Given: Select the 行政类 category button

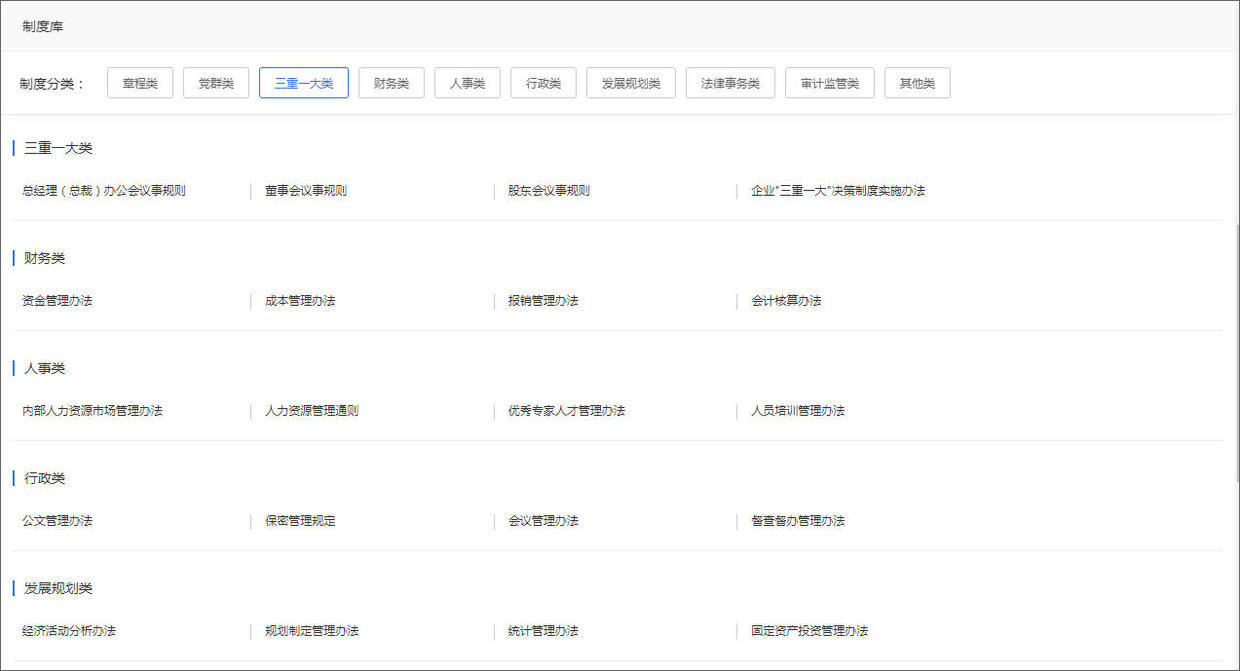Looking at the screenshot, I should pyautogui.click(x=543, y=83).
